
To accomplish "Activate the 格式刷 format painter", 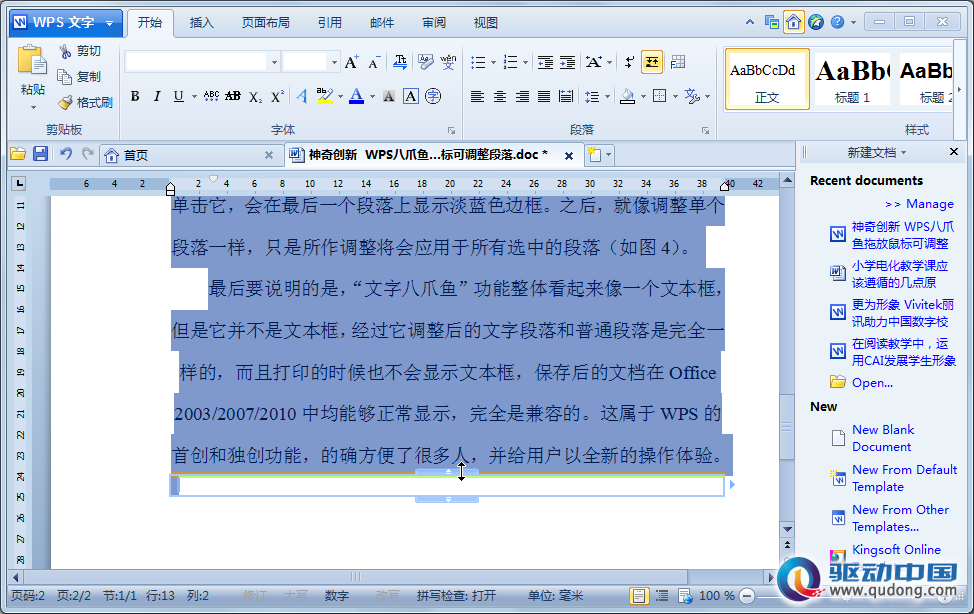I will [x=86, y=102].
